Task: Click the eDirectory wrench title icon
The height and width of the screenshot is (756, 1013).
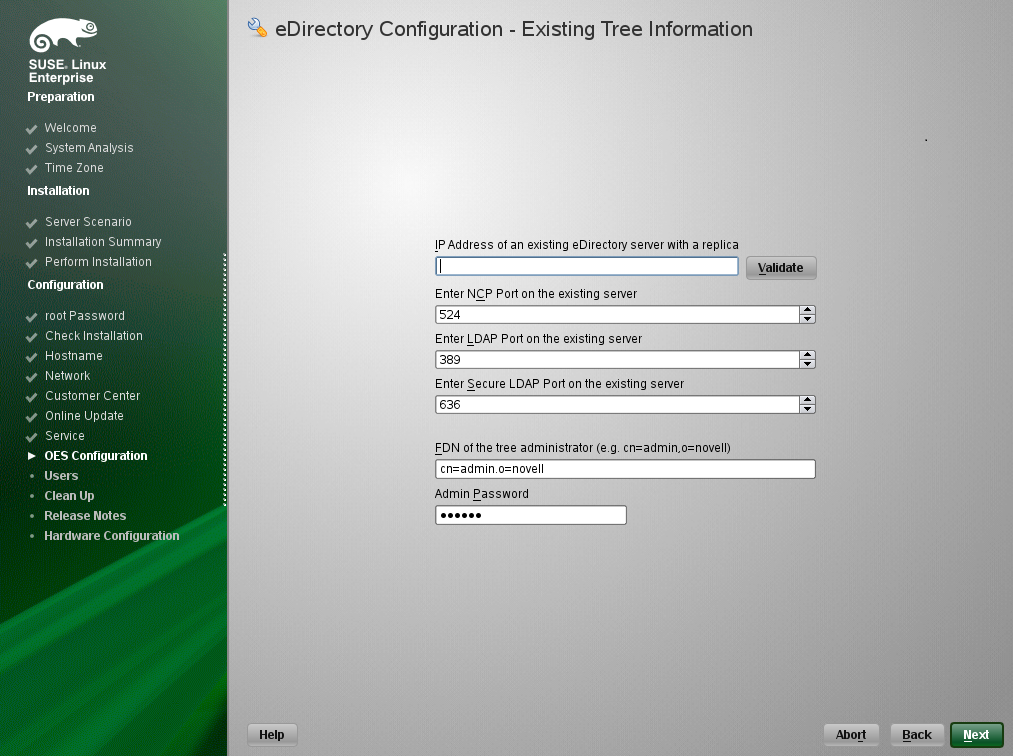Action: click(257, 28)
